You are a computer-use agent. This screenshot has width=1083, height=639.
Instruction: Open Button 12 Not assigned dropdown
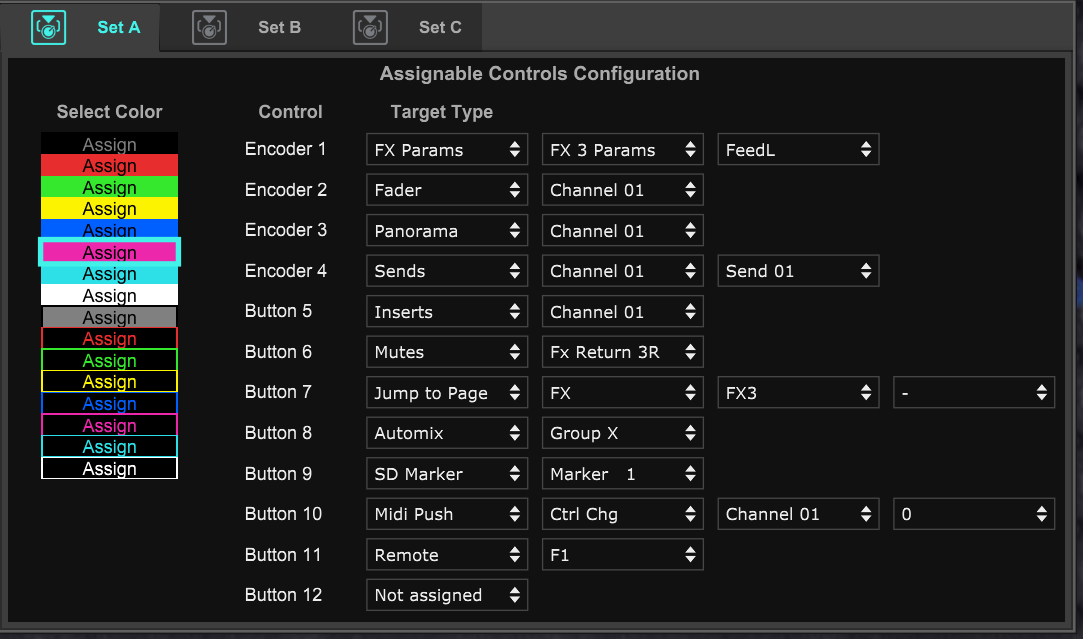click(x=447, y=595)
